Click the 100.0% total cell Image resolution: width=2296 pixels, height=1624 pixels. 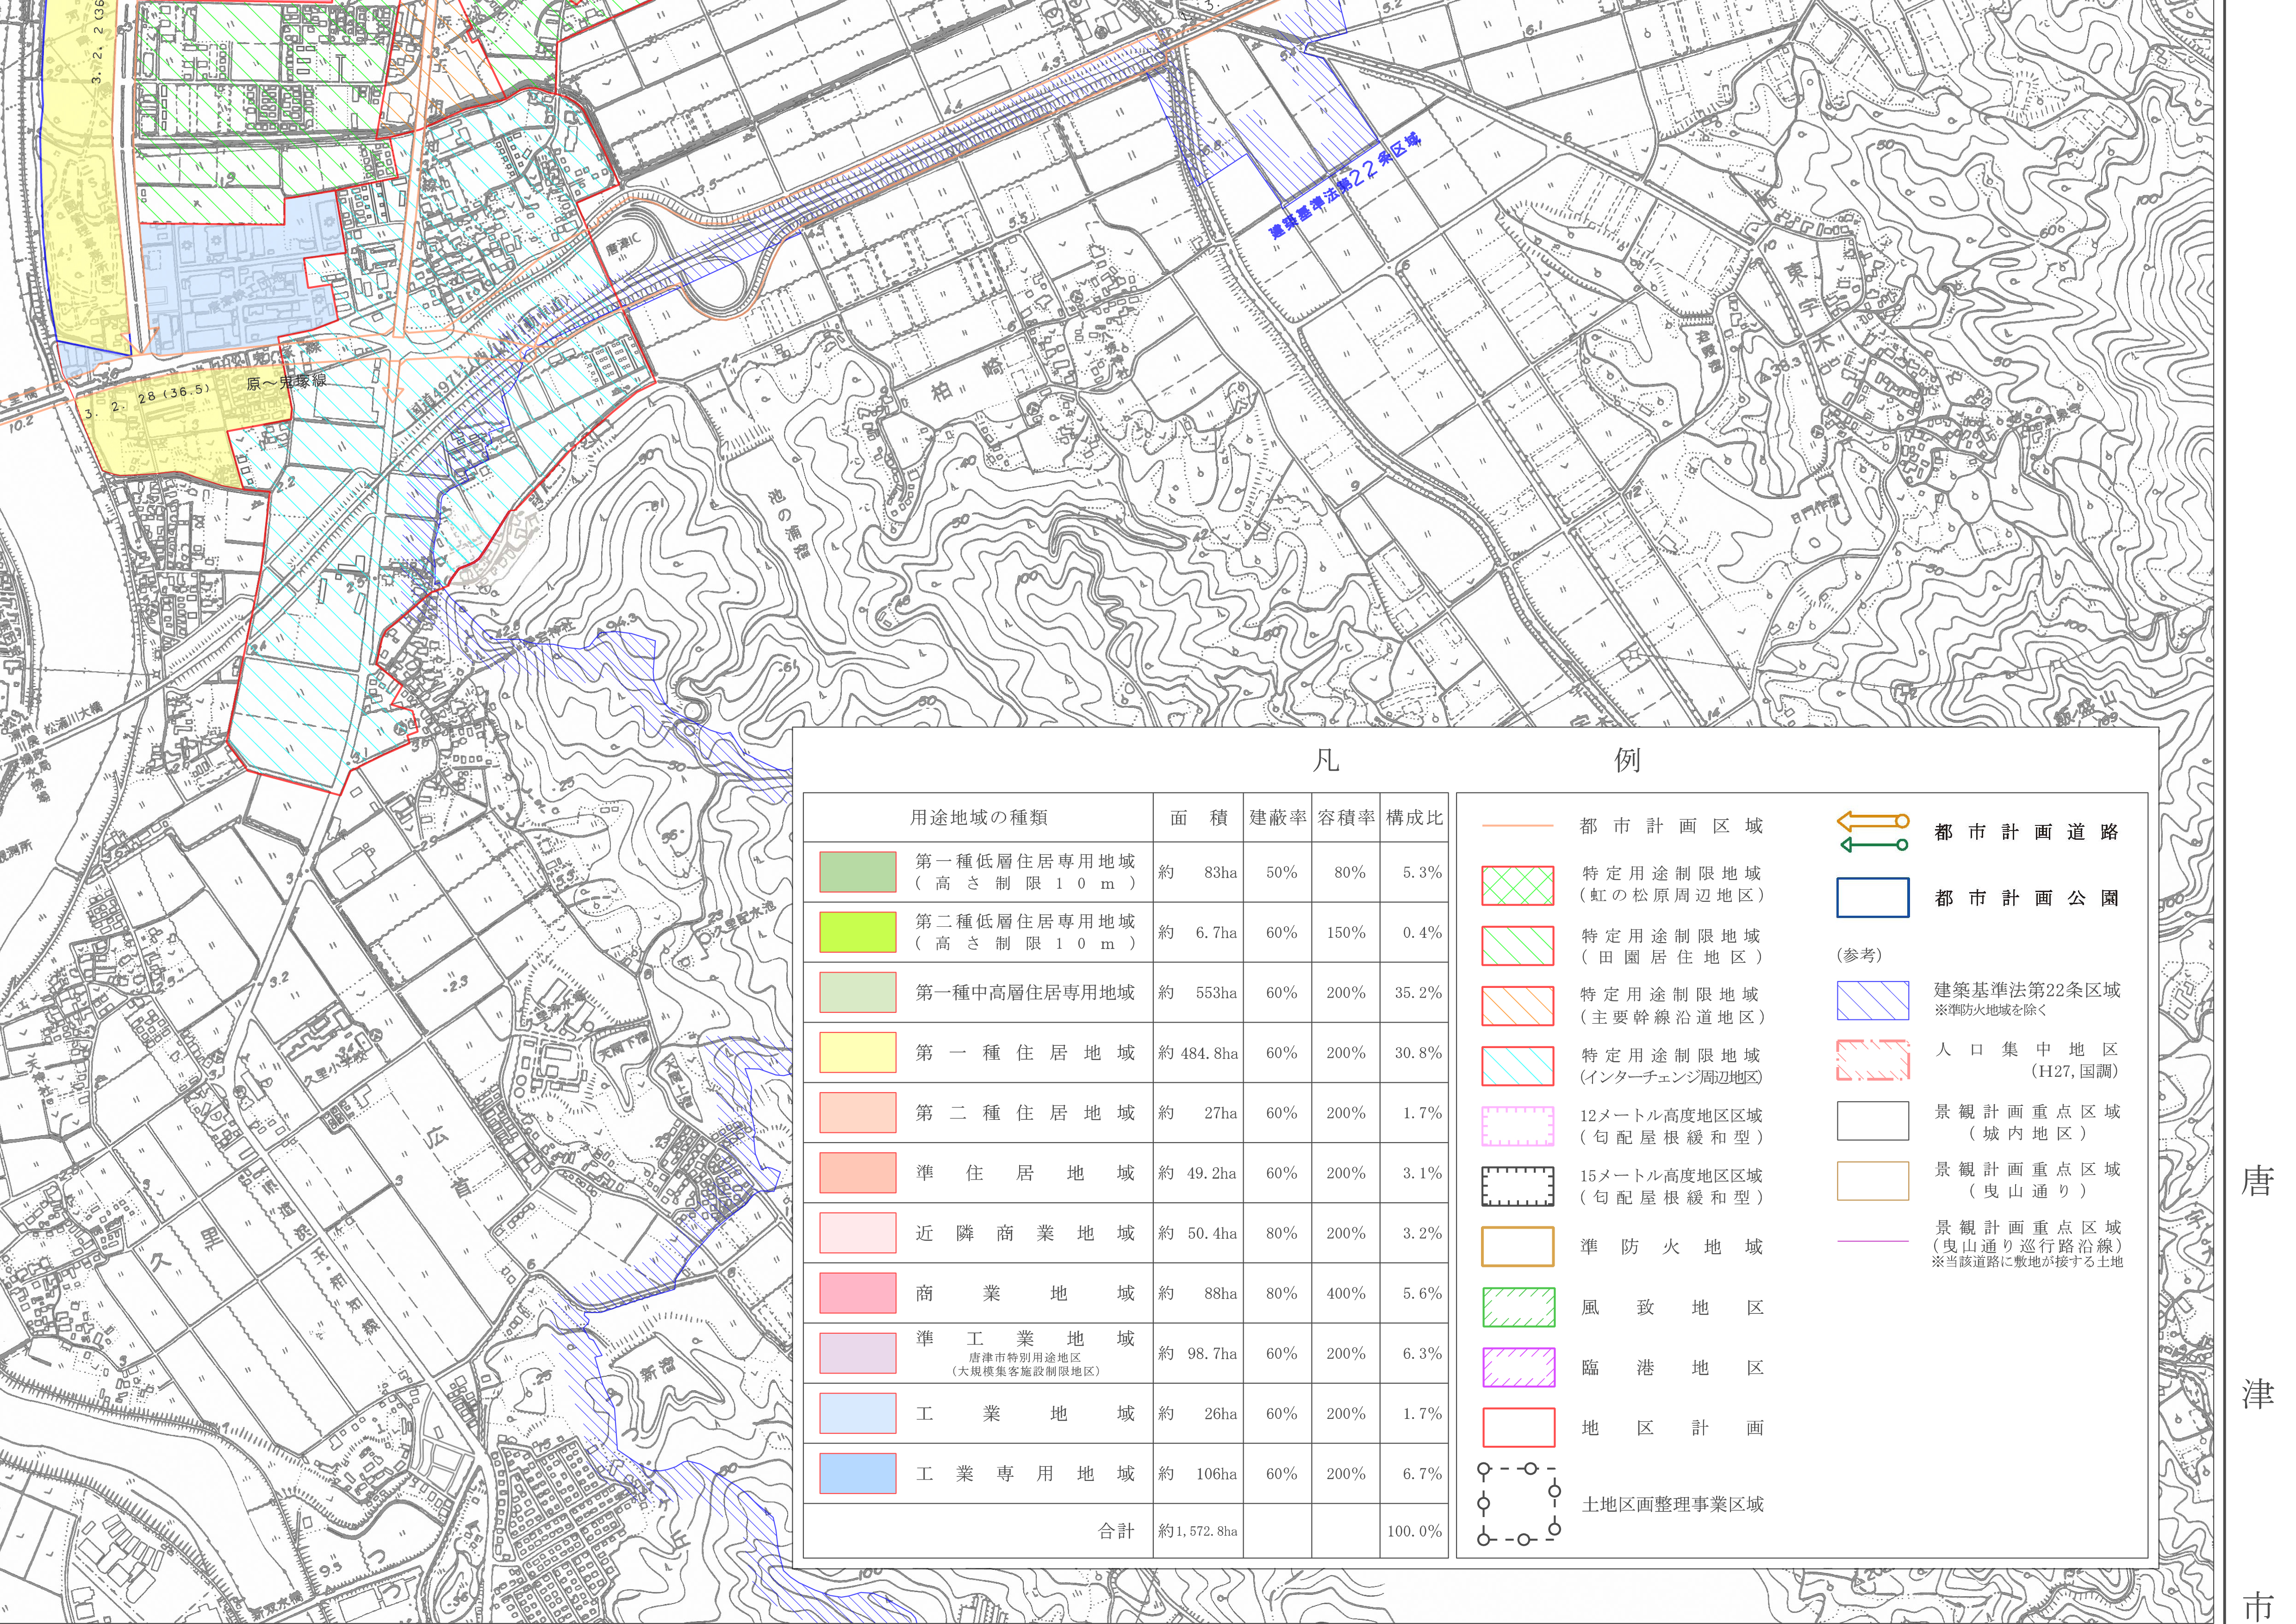point(1414,1531)
